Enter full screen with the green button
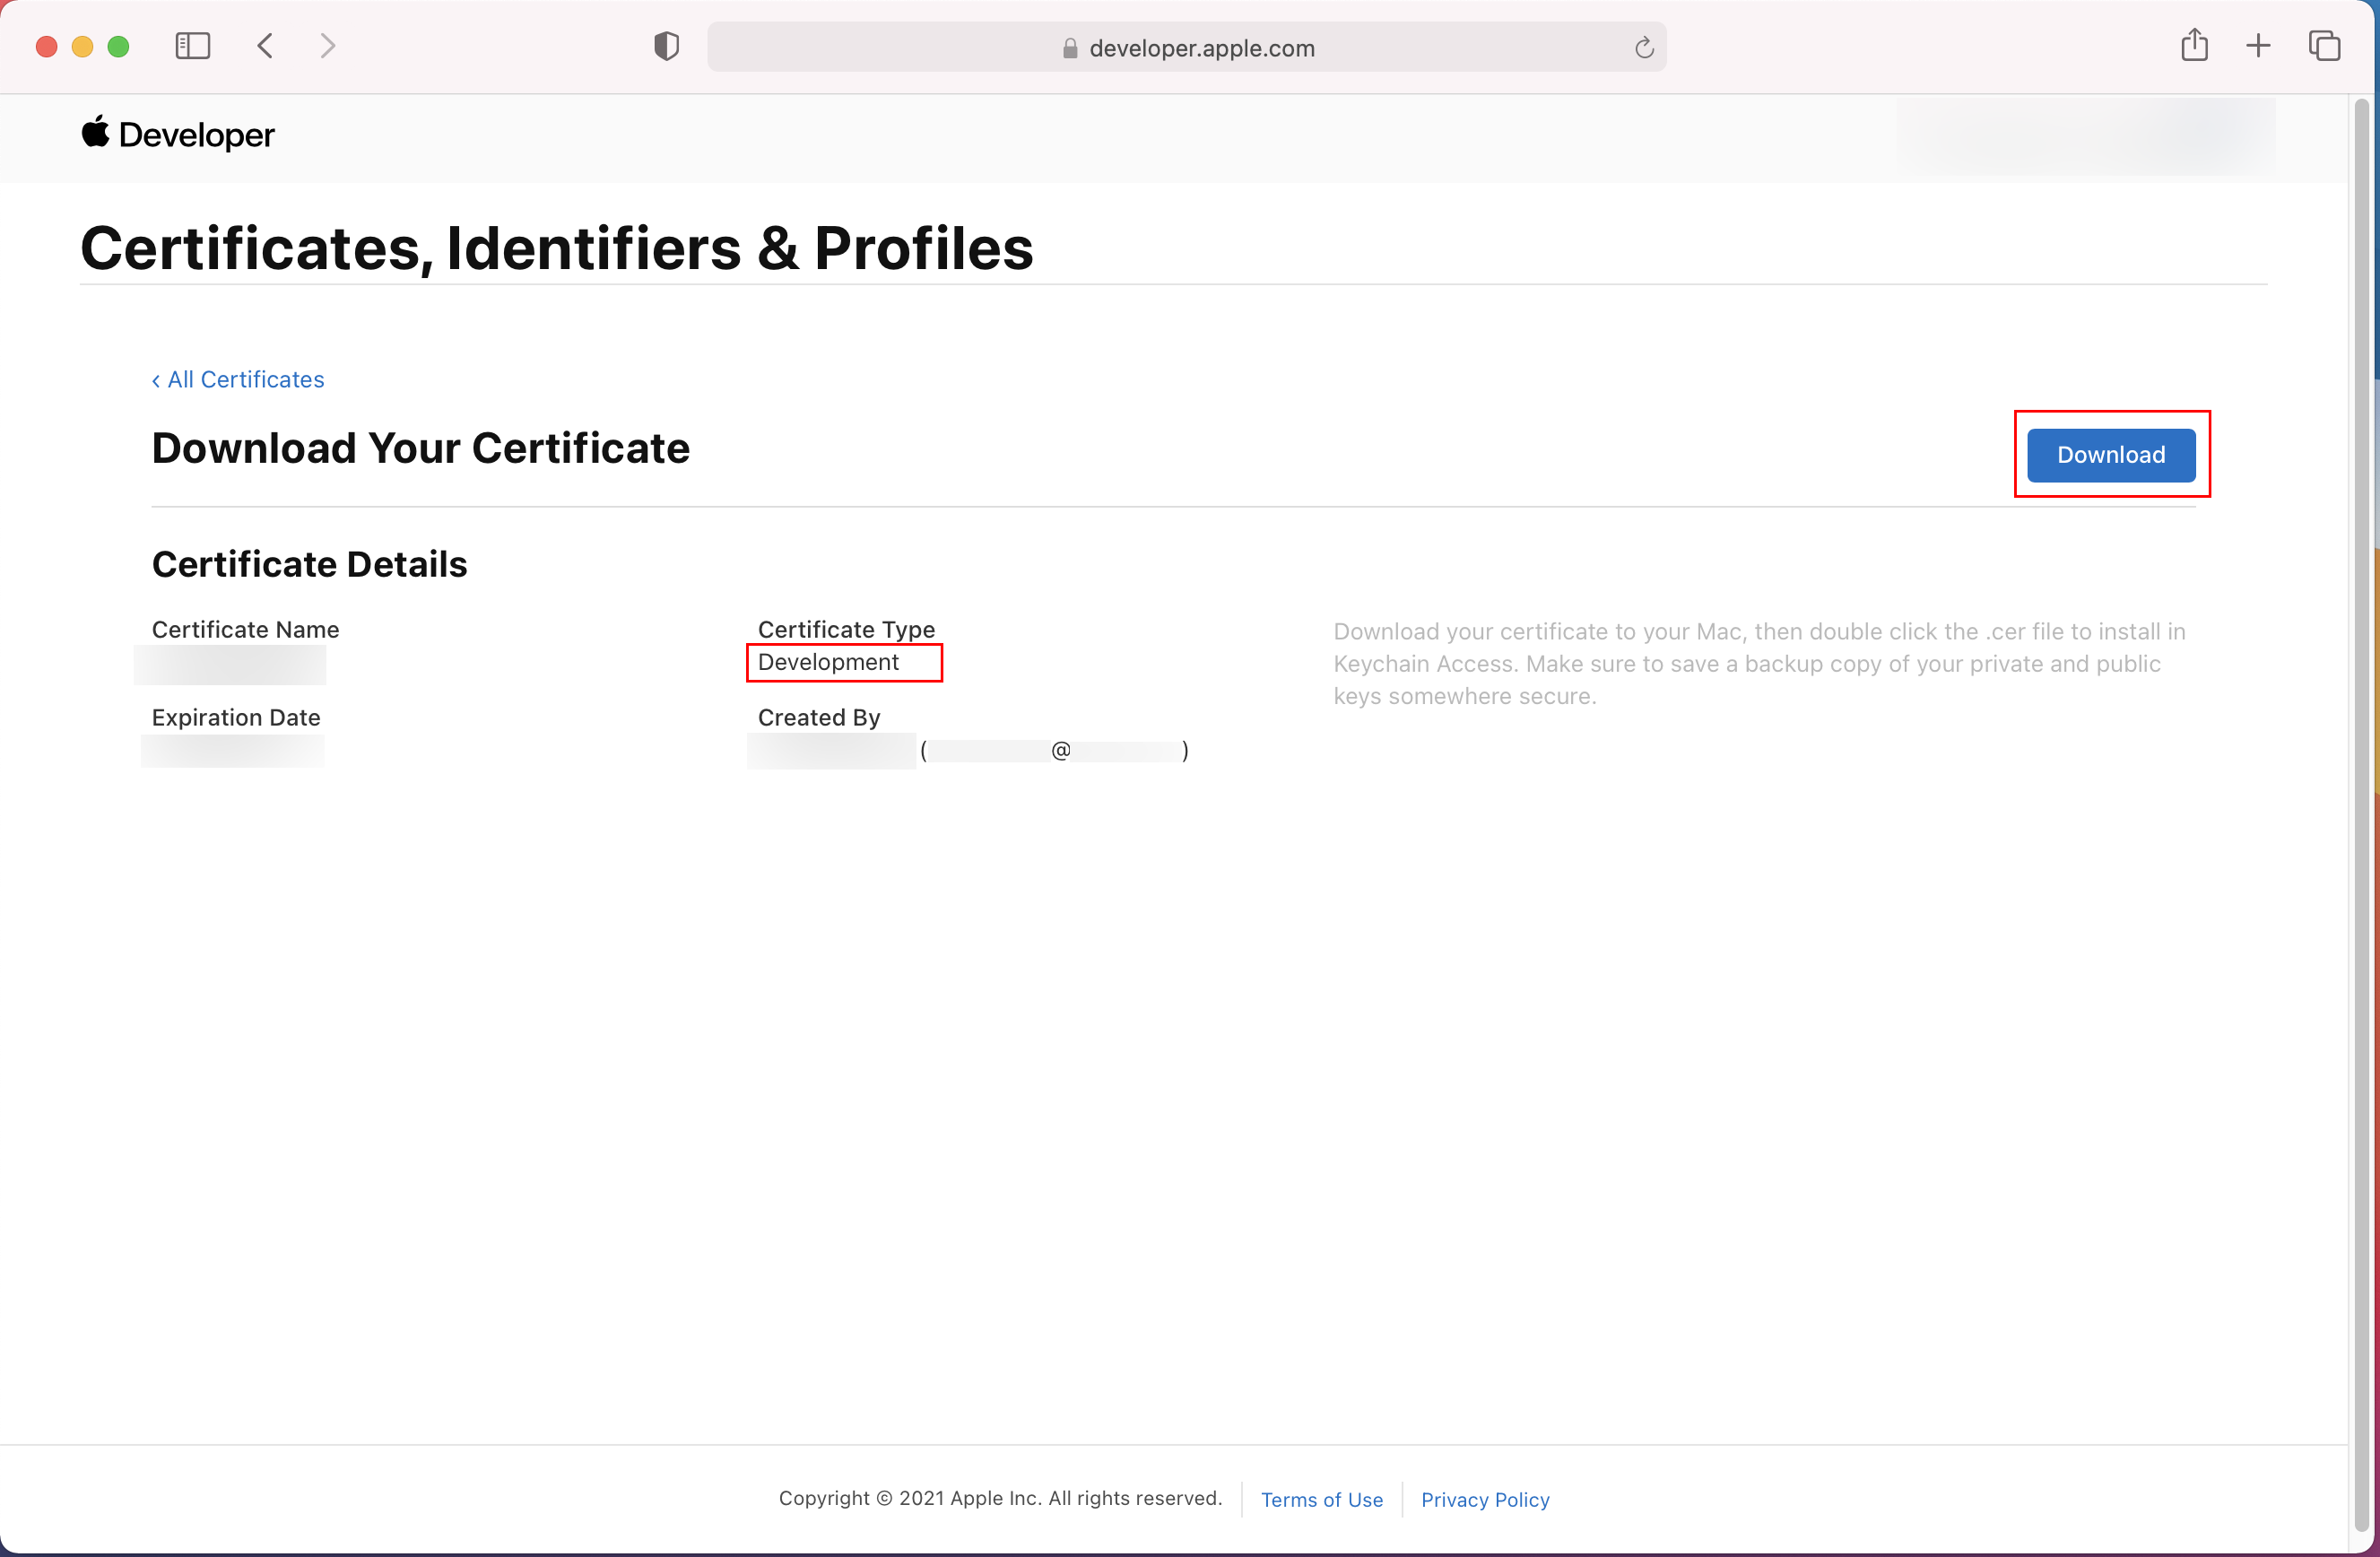The height and width of the screenshot is (1557, 2380). point(118,46)
